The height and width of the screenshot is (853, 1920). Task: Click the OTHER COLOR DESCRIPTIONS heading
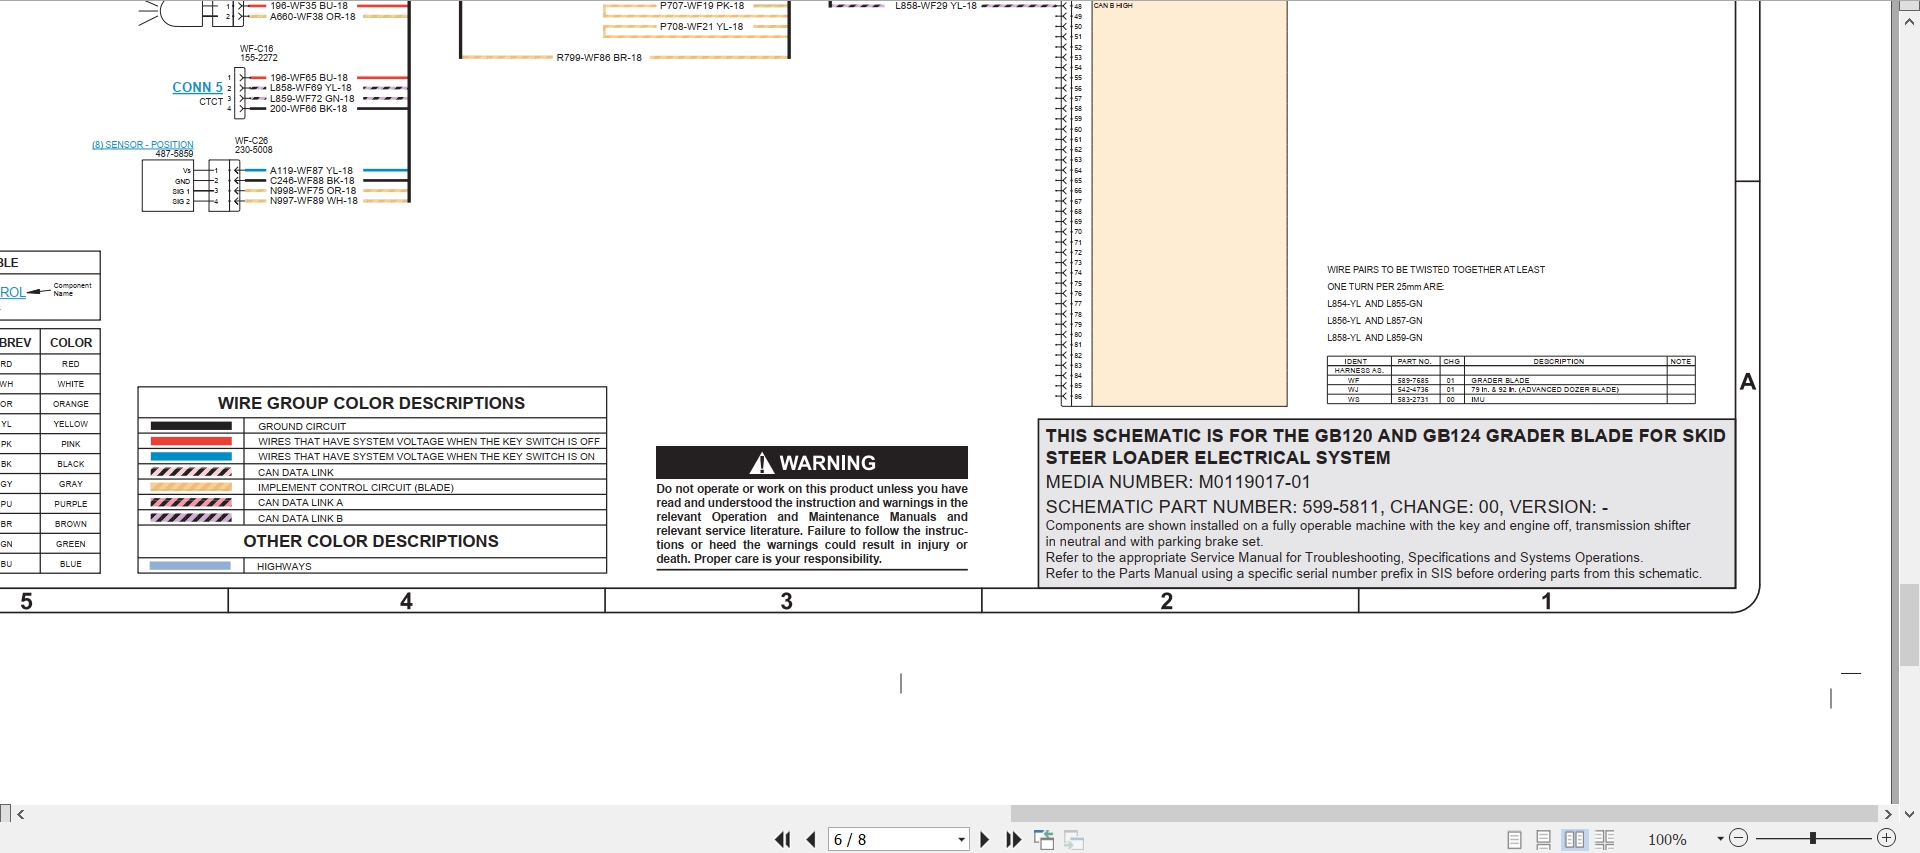point(371,541)
